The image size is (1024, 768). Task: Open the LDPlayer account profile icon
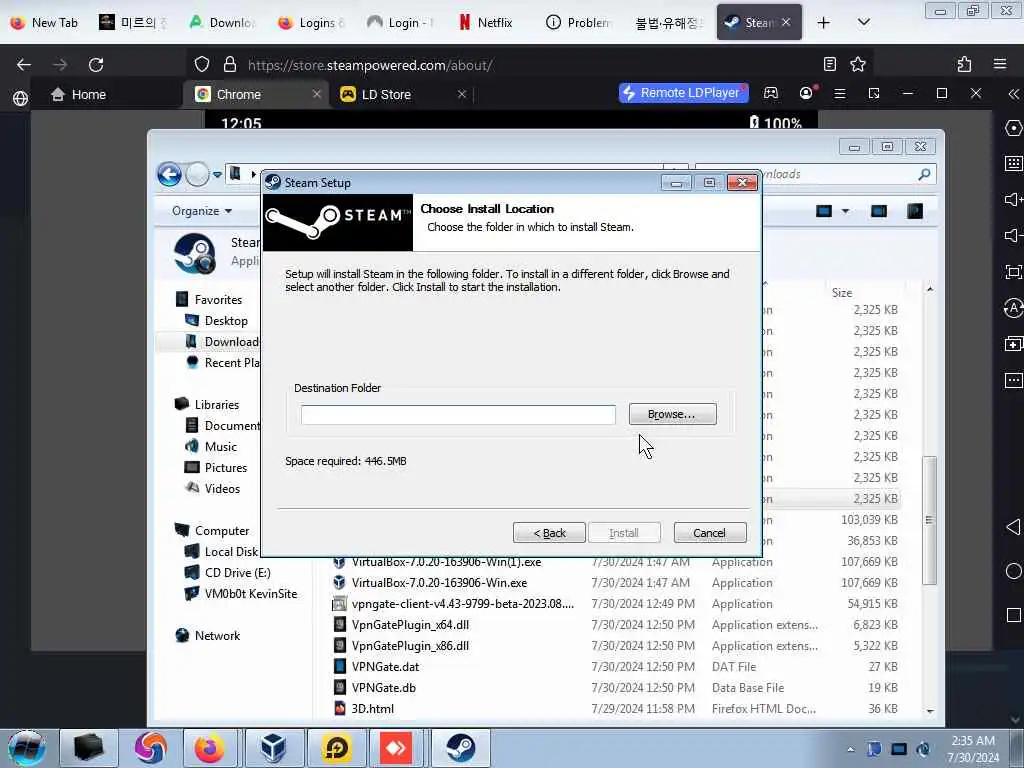tap(806, 93)
